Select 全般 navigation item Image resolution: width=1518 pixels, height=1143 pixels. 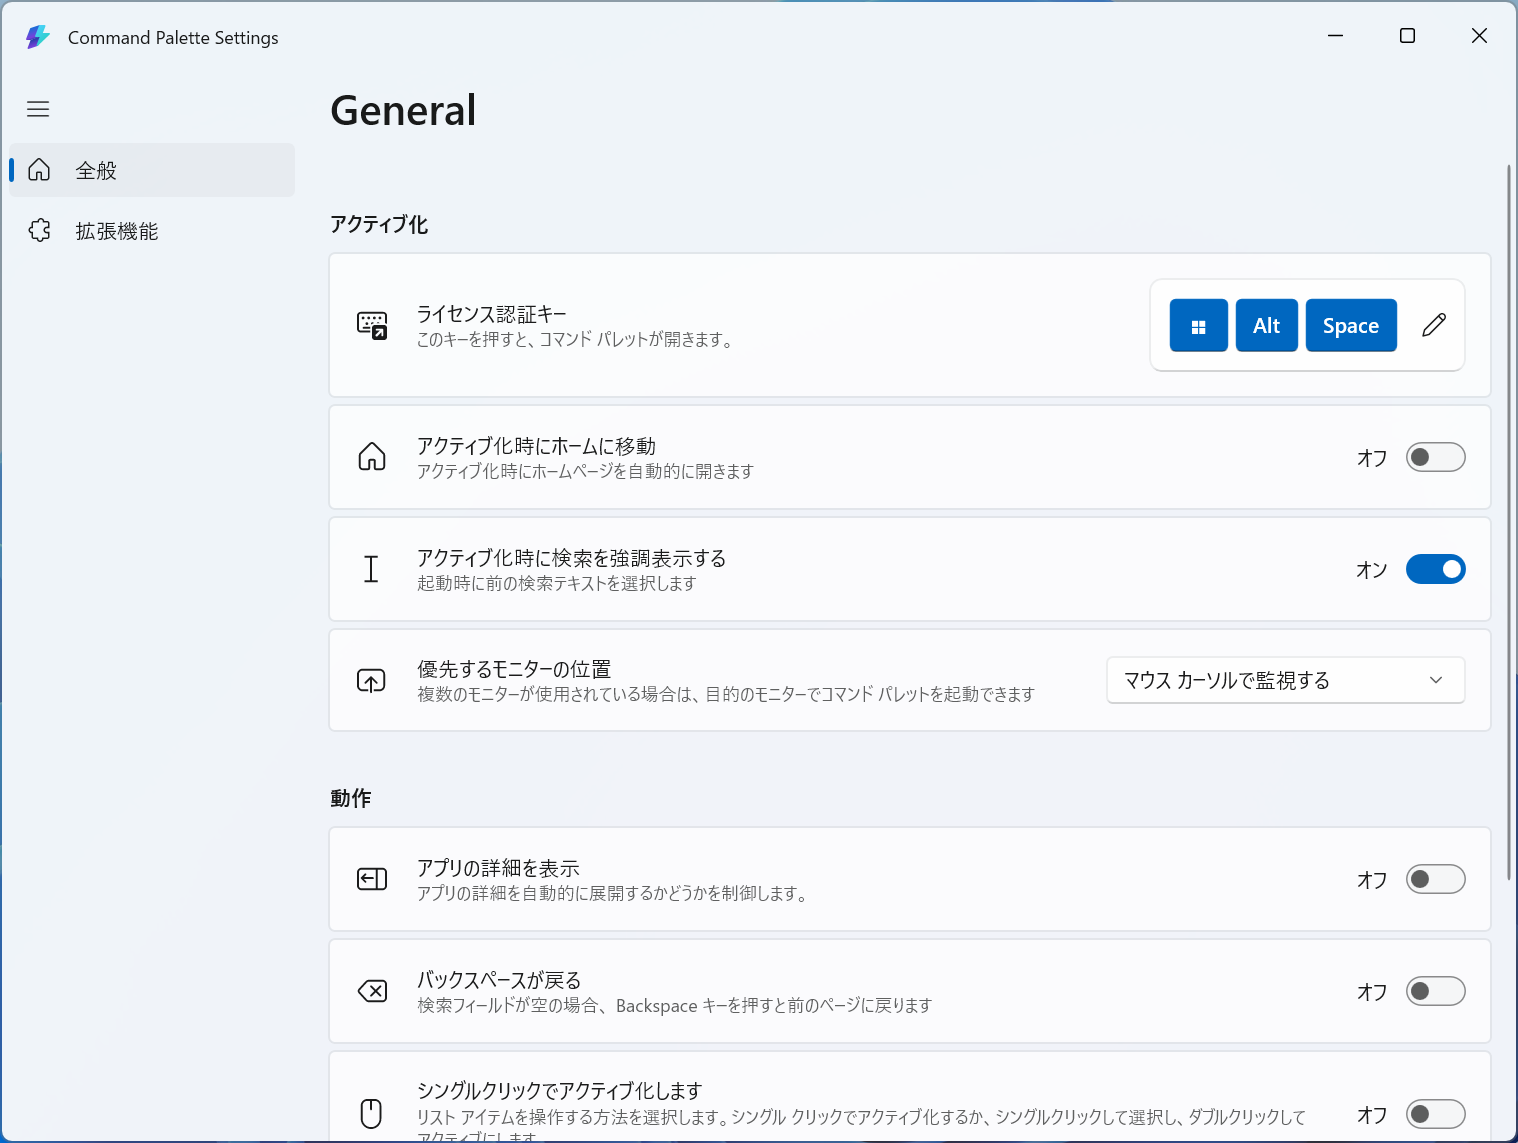coord(97,170)
